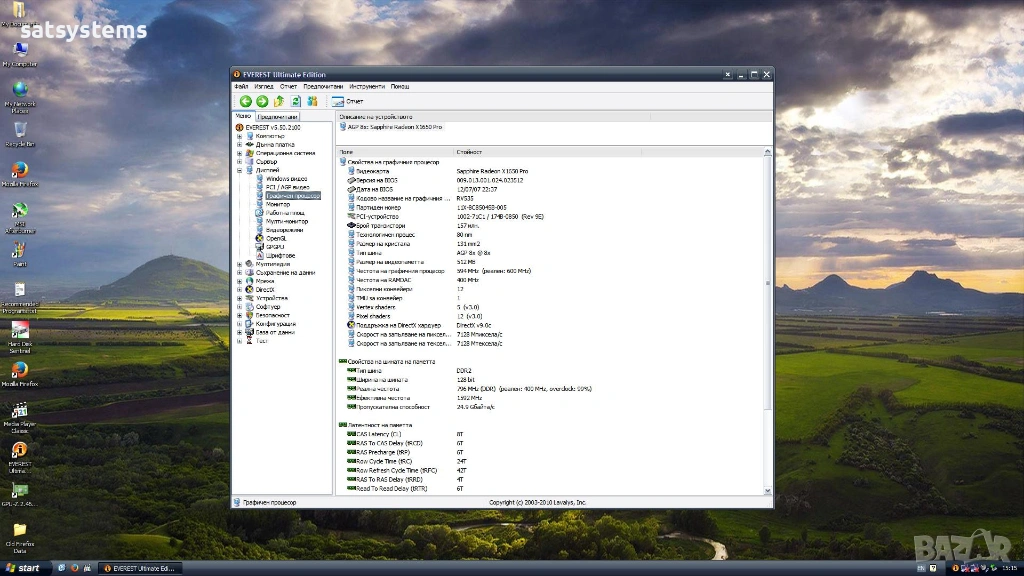Collapse the Дисплей tree node
This screenshot has width=1024, height=576.
point(239,170)
